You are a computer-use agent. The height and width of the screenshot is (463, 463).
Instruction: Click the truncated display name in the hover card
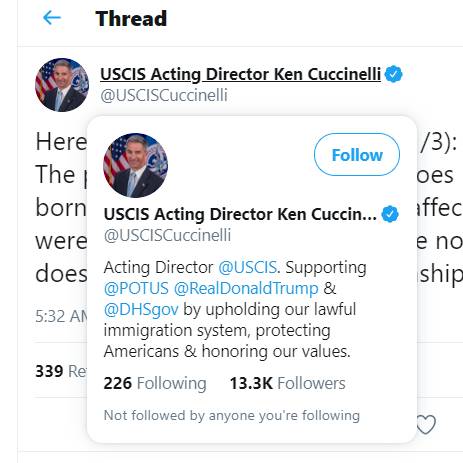[x=240, y=214]
